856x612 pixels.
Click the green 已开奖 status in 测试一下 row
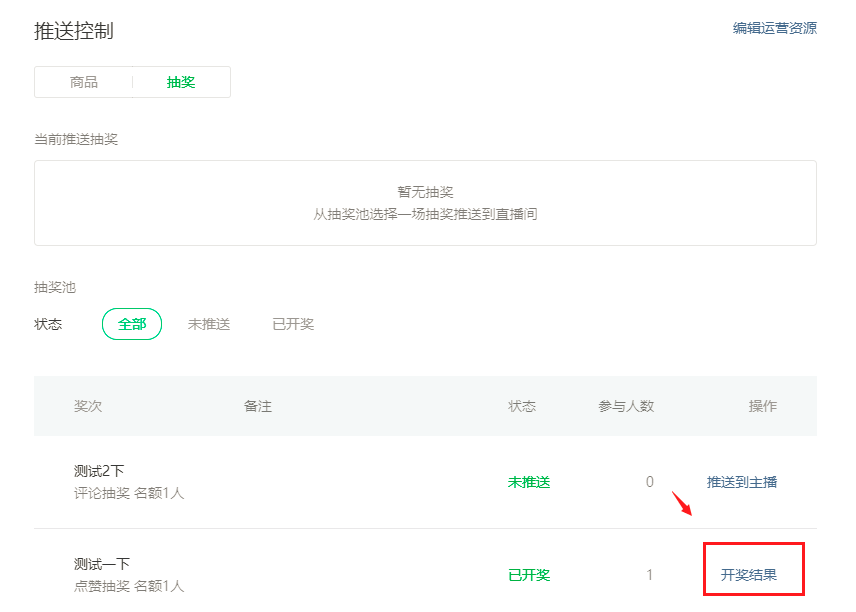[529, 575]
